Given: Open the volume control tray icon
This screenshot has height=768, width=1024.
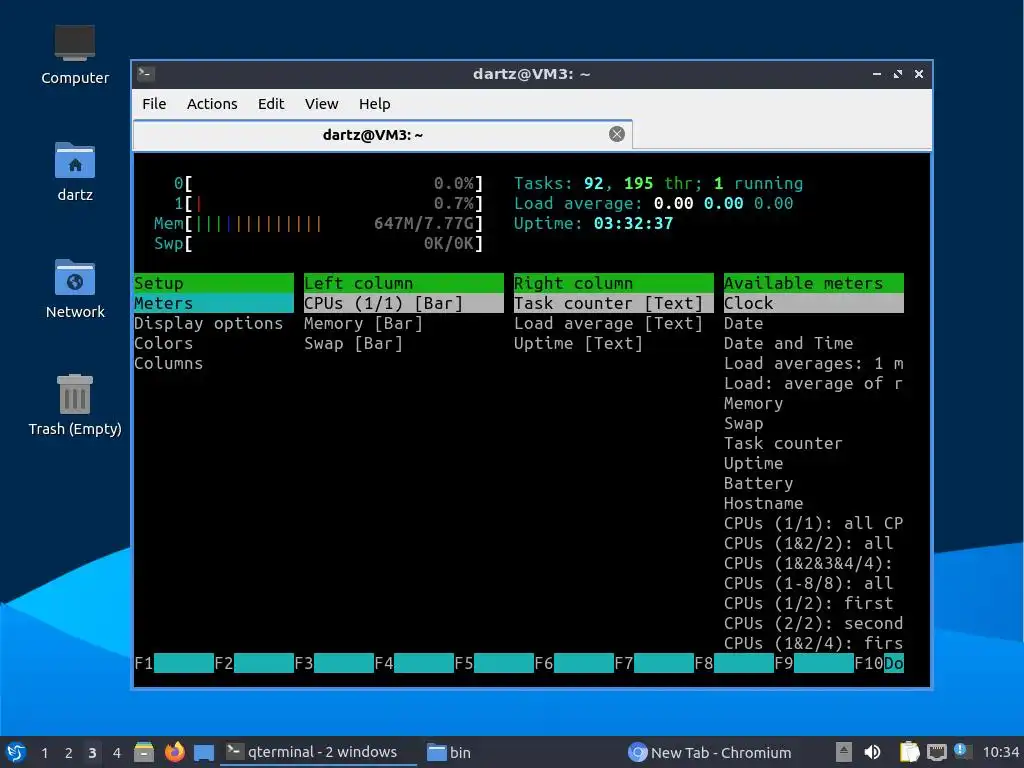Looking at the screenshot, I should pos(872,752).
